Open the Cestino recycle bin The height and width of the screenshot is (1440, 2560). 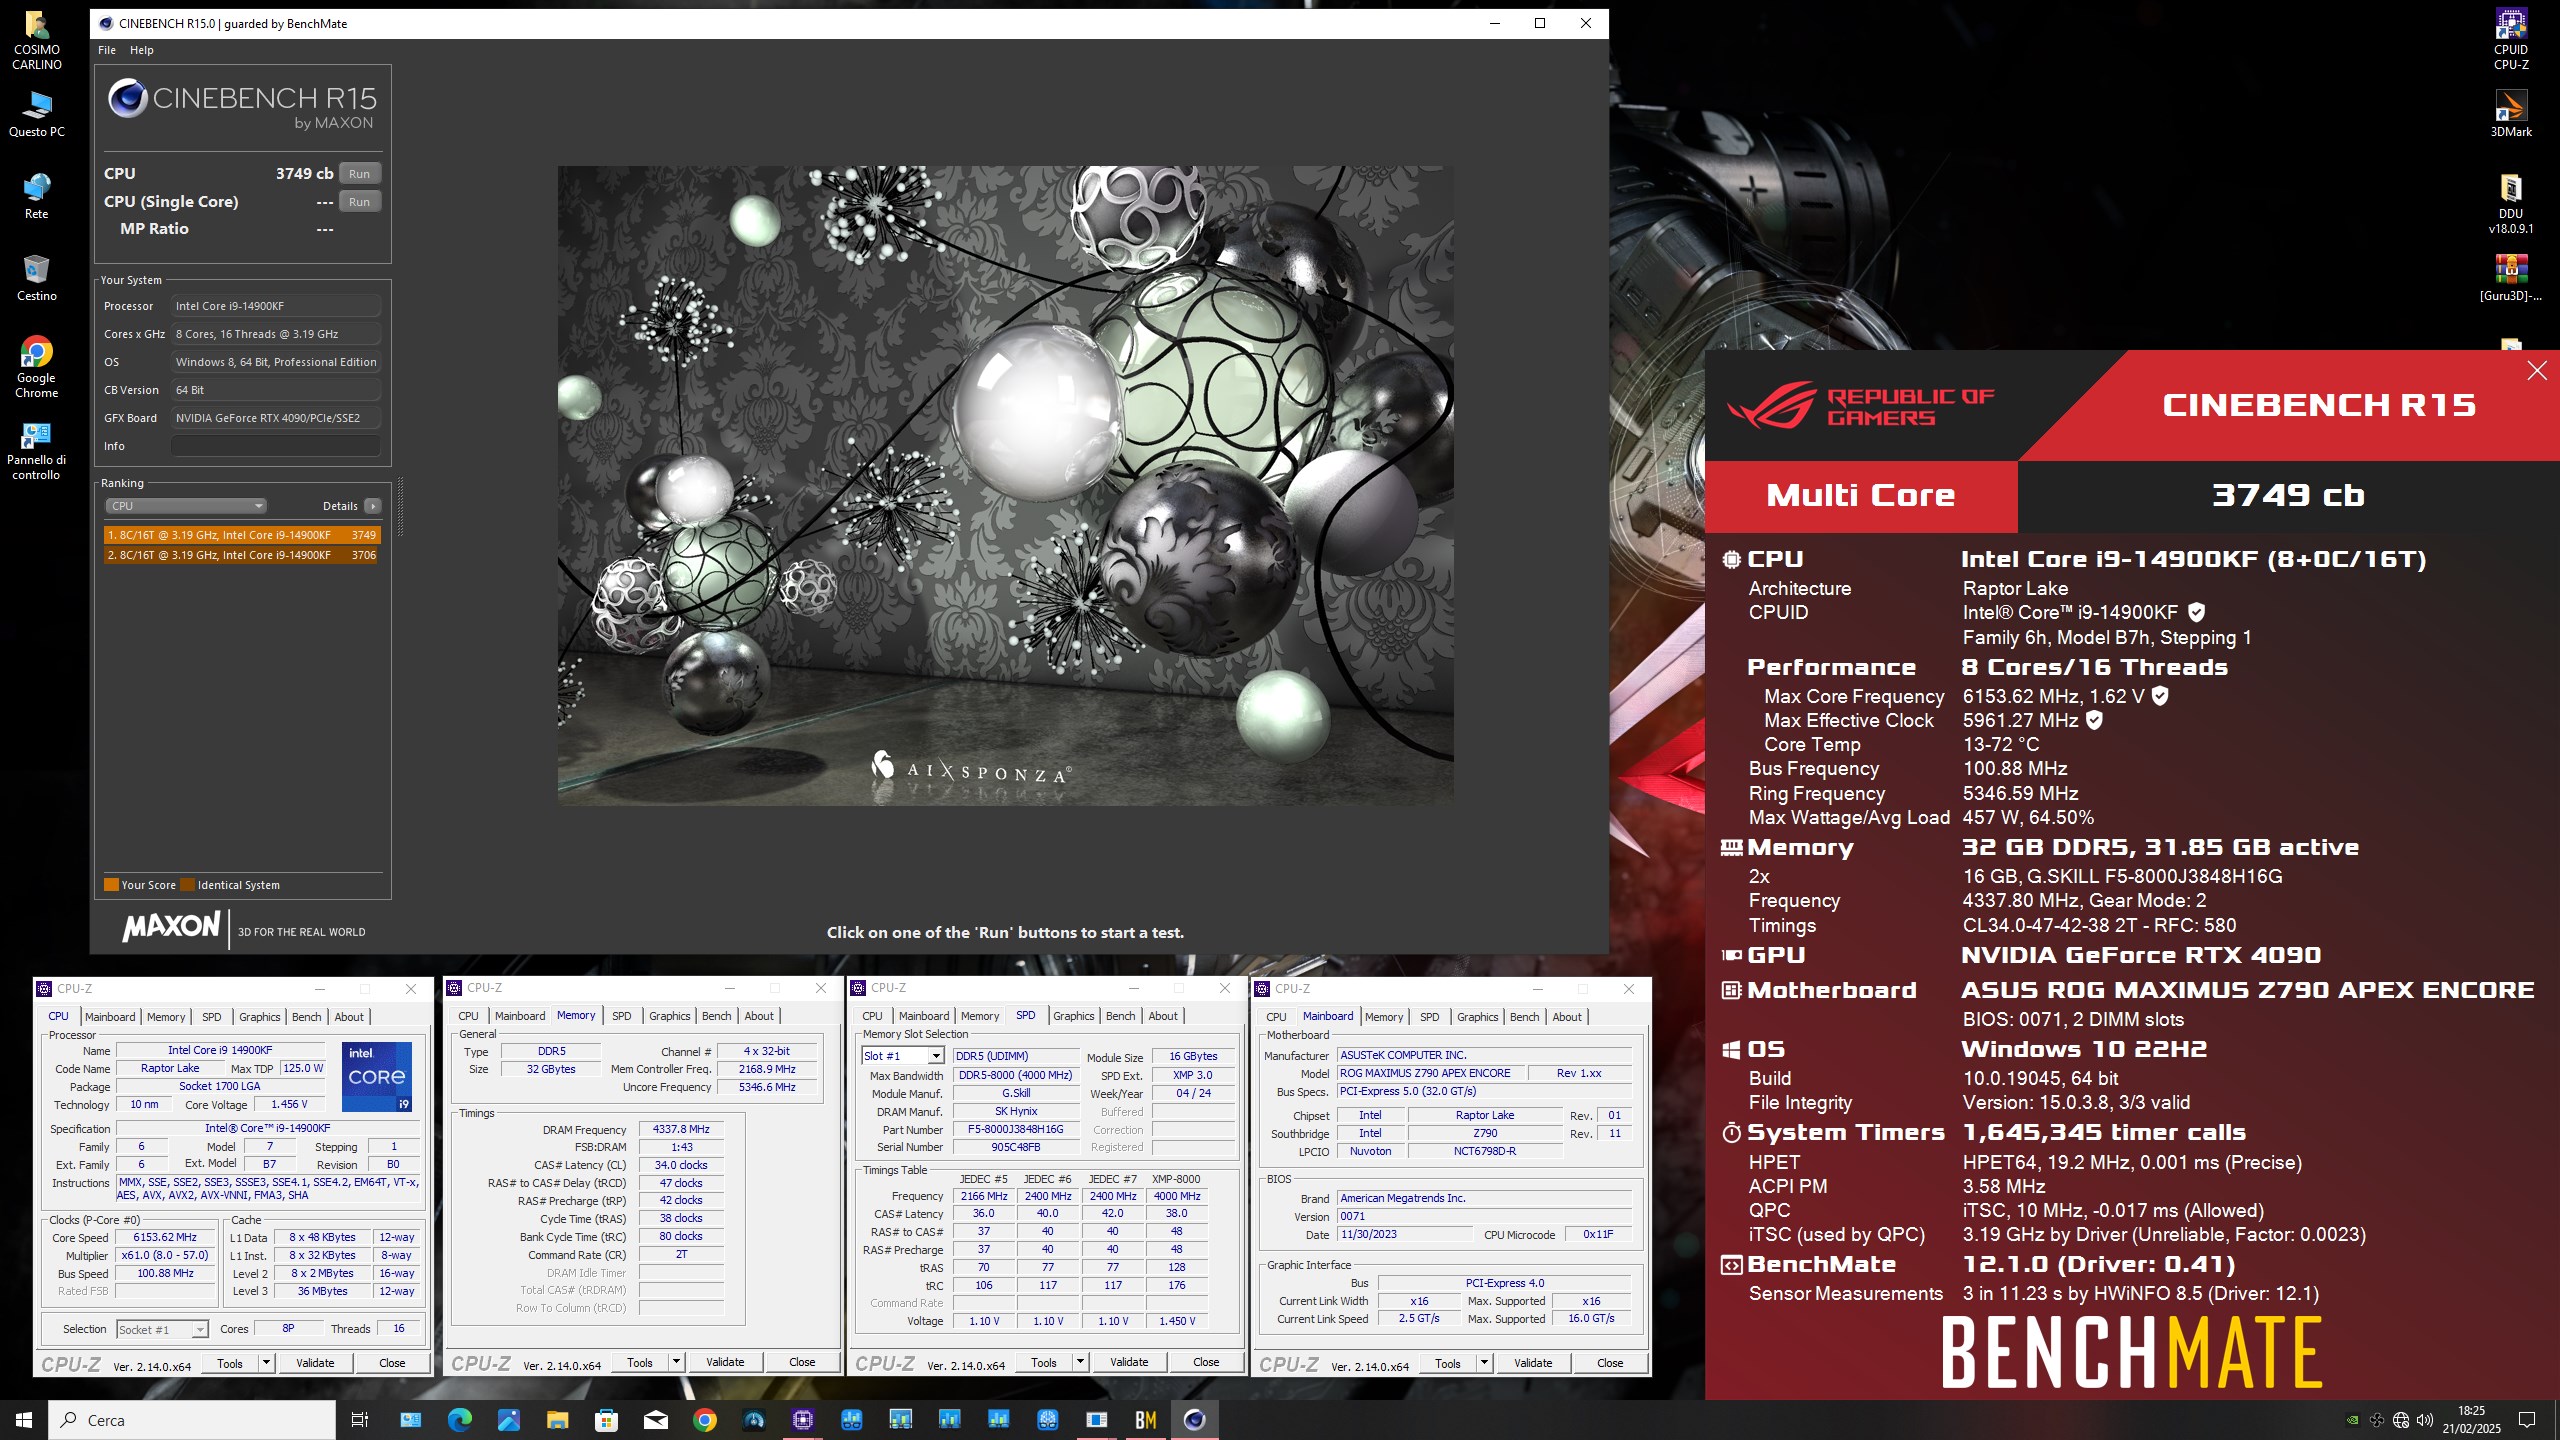click(37, 279)
